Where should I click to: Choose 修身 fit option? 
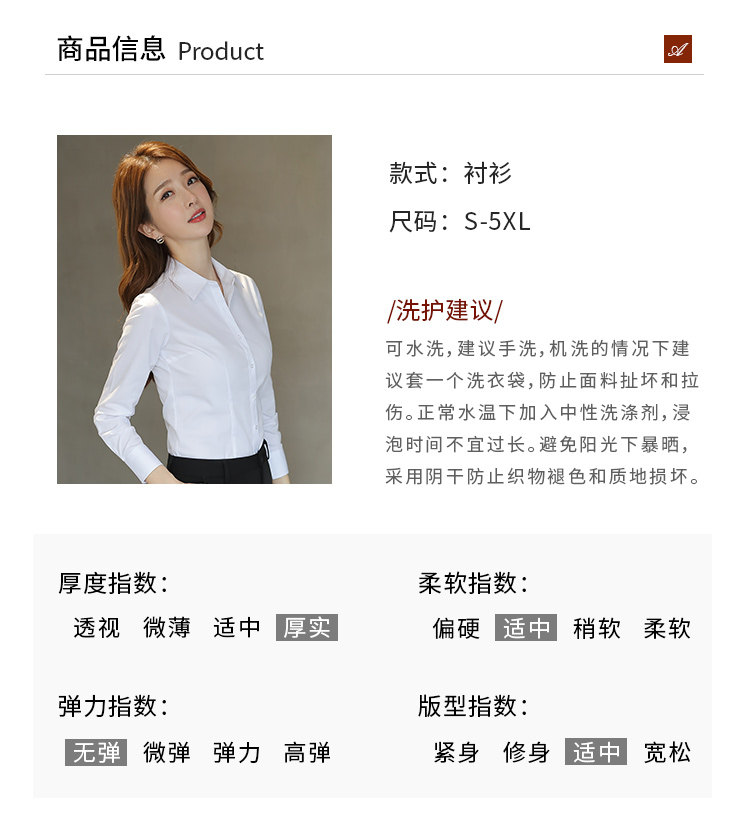[526, 752]
